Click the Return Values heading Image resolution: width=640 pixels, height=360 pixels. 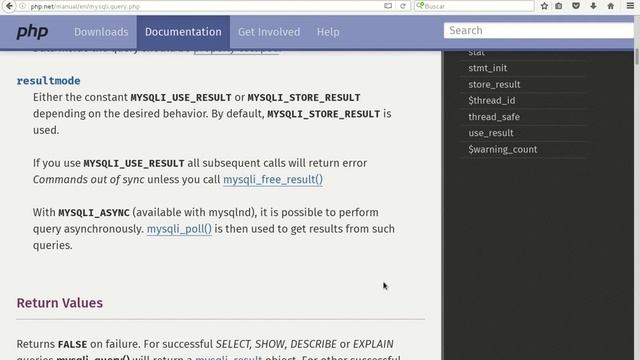pyautogui.click(x=60, y=303)
